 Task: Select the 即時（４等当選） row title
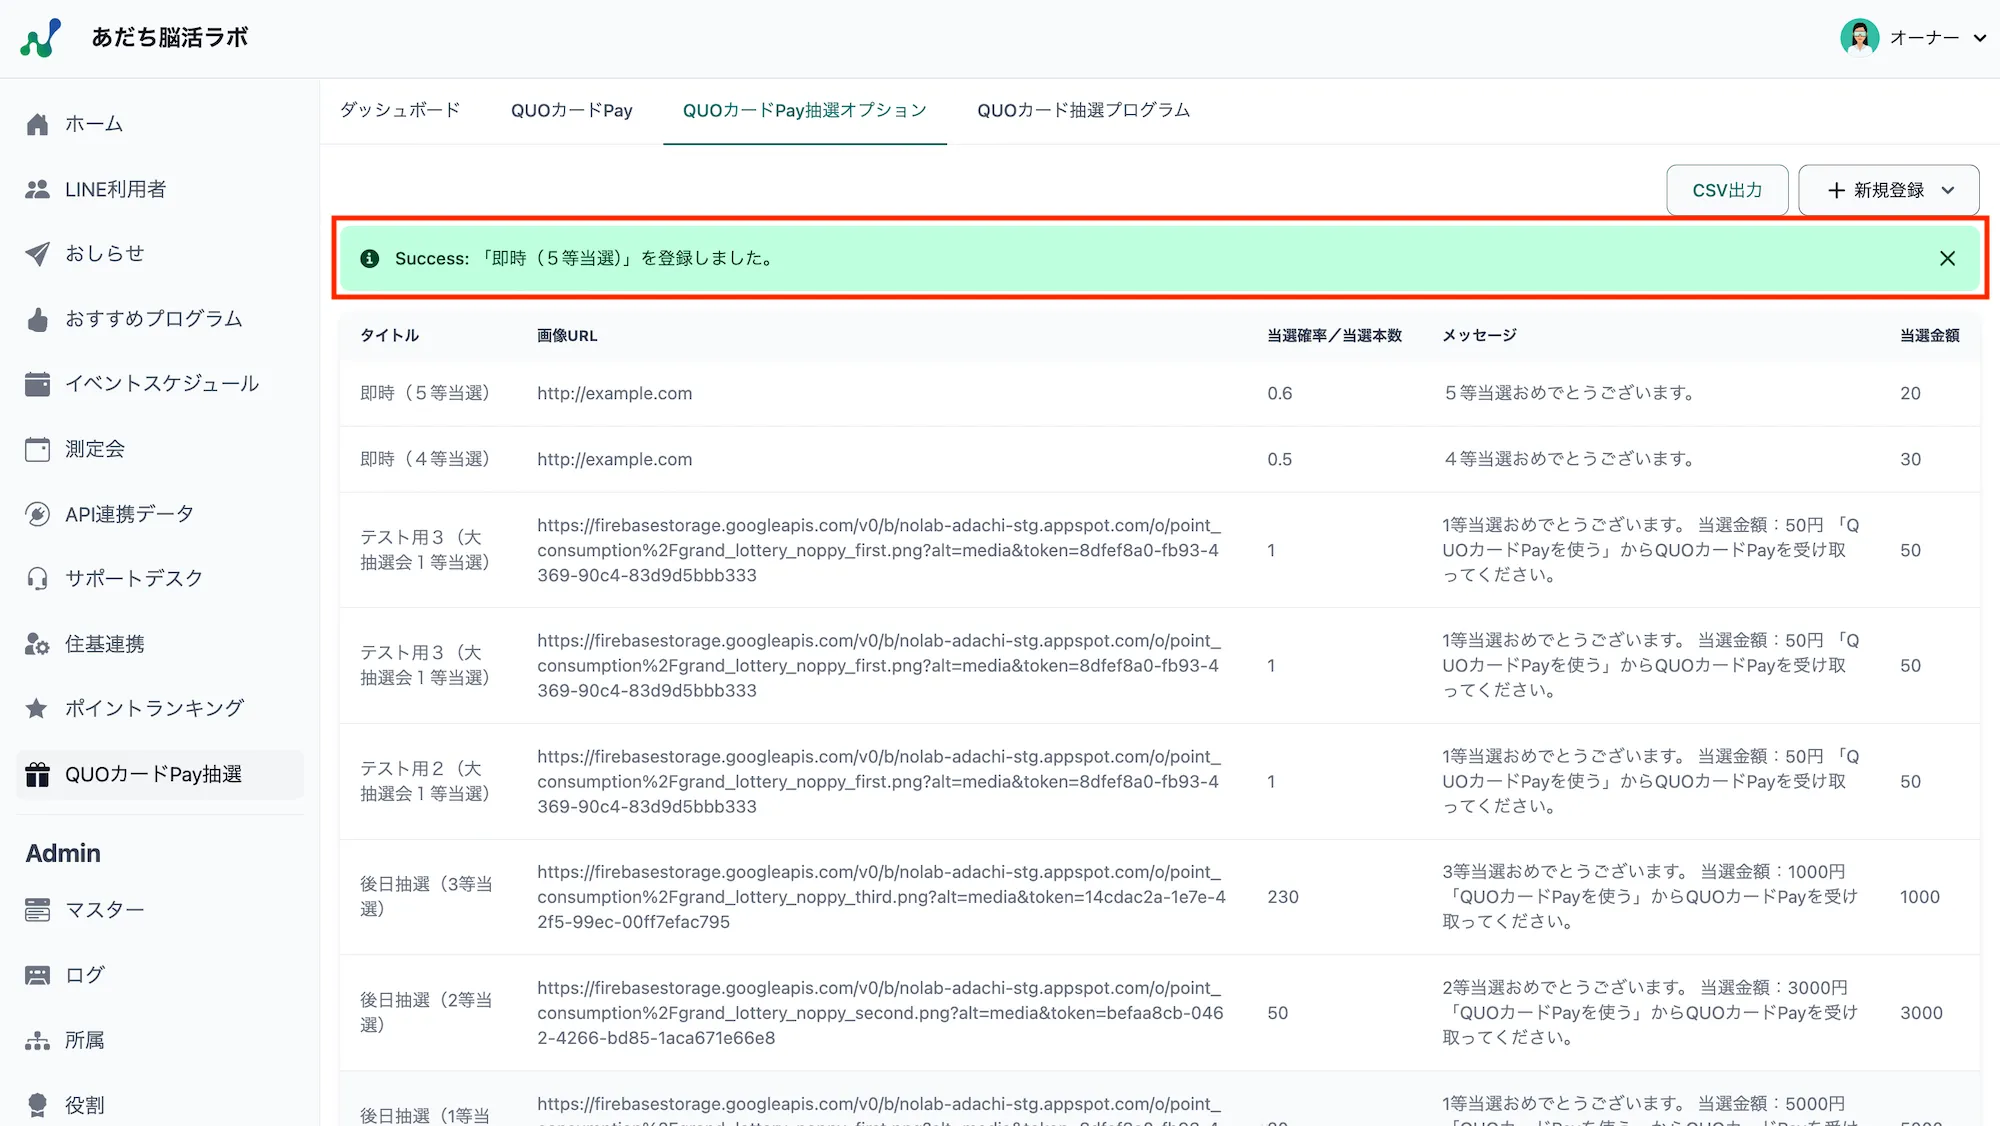pos(424,459)
